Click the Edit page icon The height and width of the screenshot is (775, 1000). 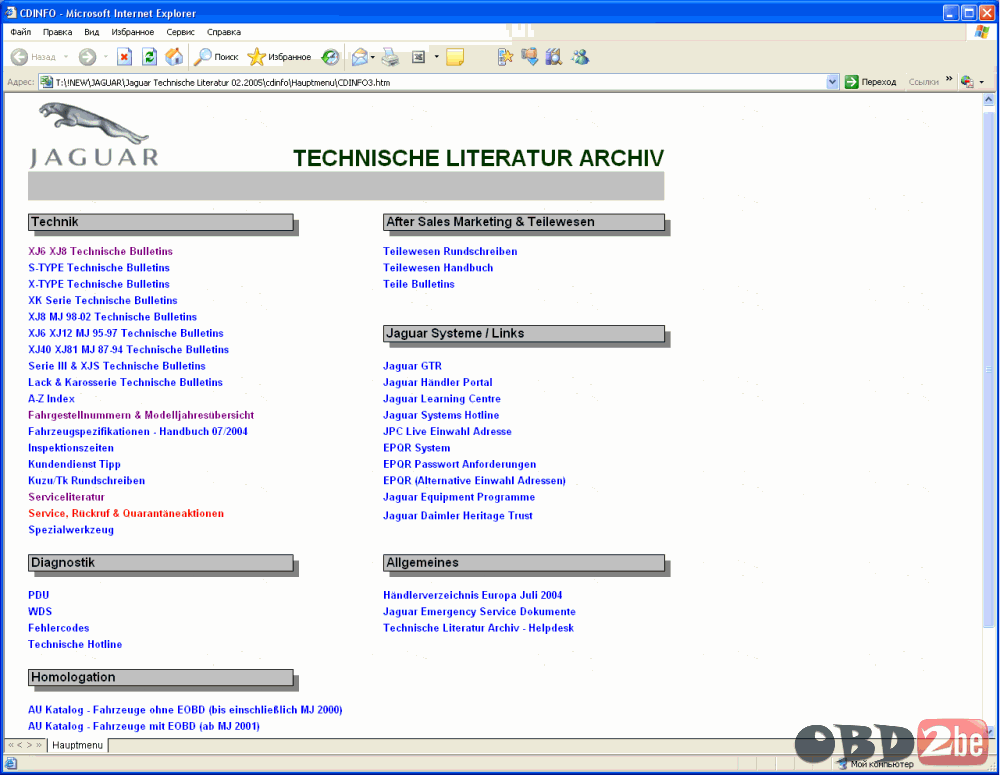pos(418,57)
